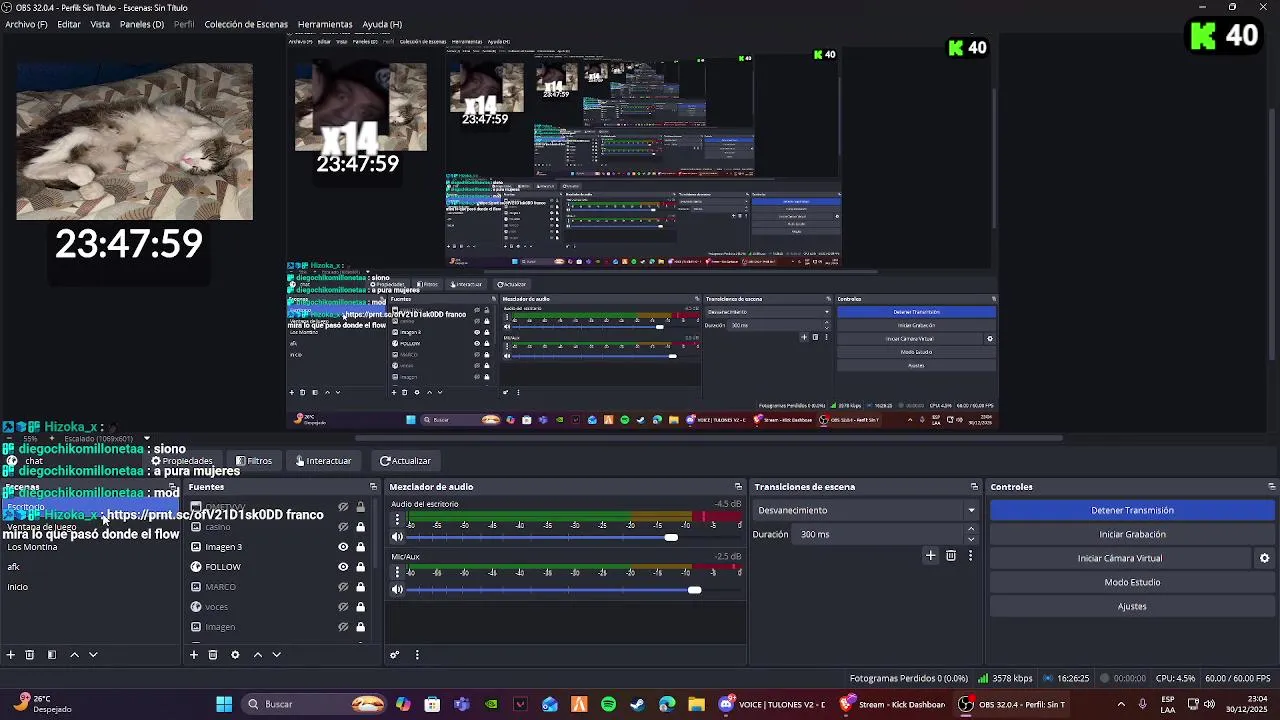Enable Modo Estudio button
The width and height of the screenshot is (1280, 720).
coord(1132,582)
